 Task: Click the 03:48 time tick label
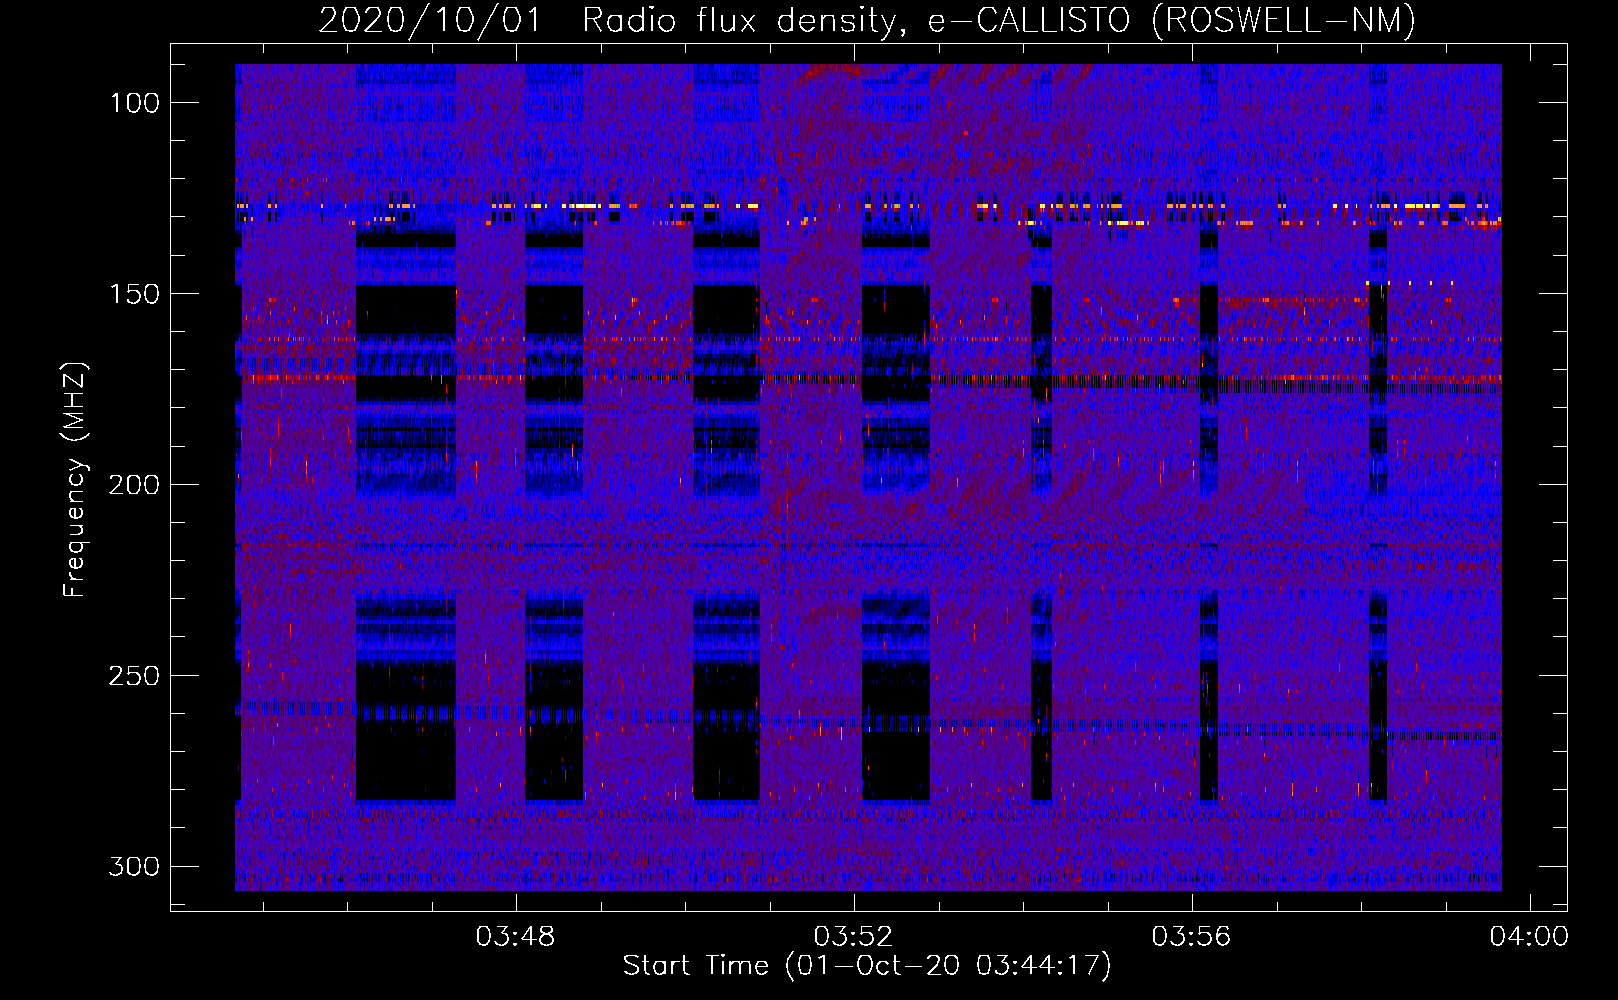coord(515,937)
